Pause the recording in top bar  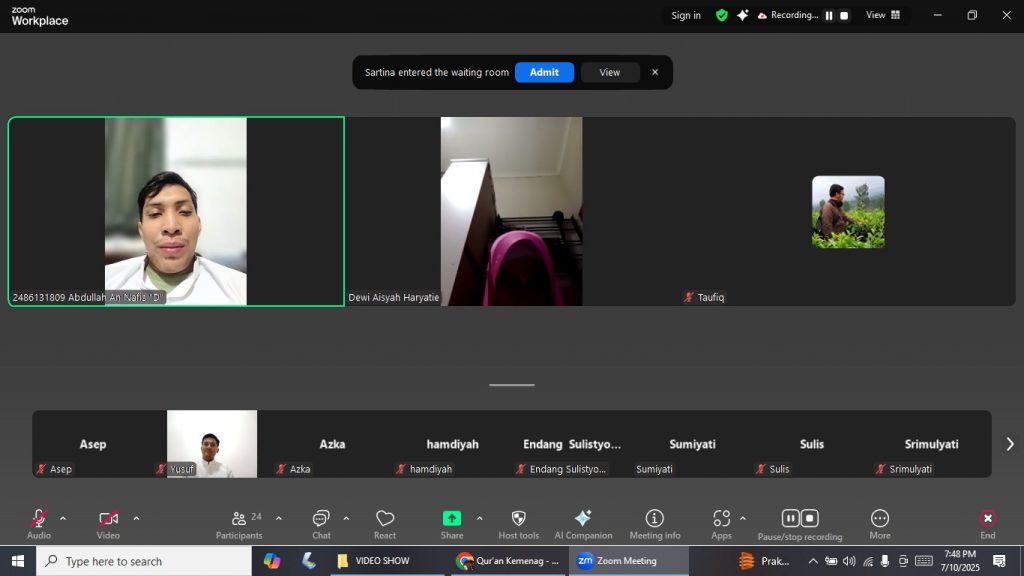pyautogui.click(x=828, y=16)
